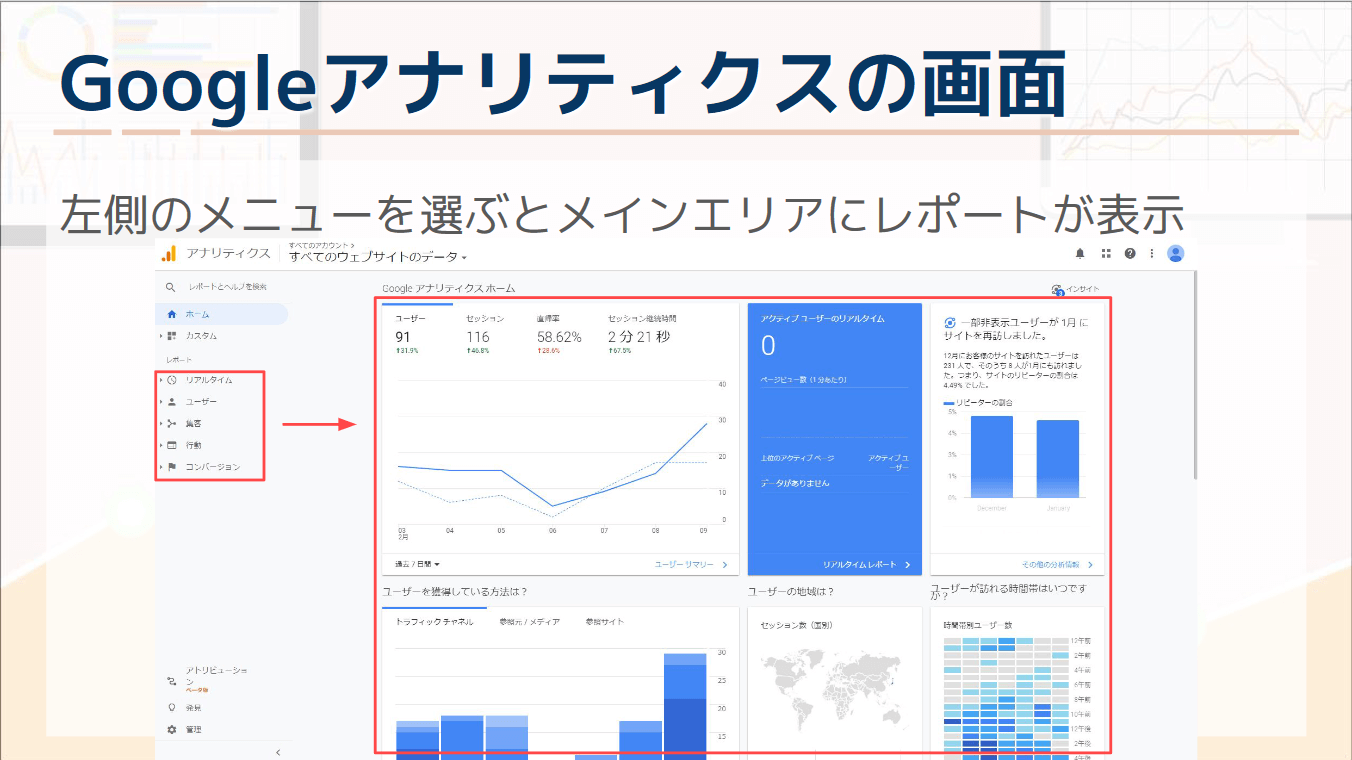
Task: Click the カスタム dashboard icon
Action: pos(172,336)
